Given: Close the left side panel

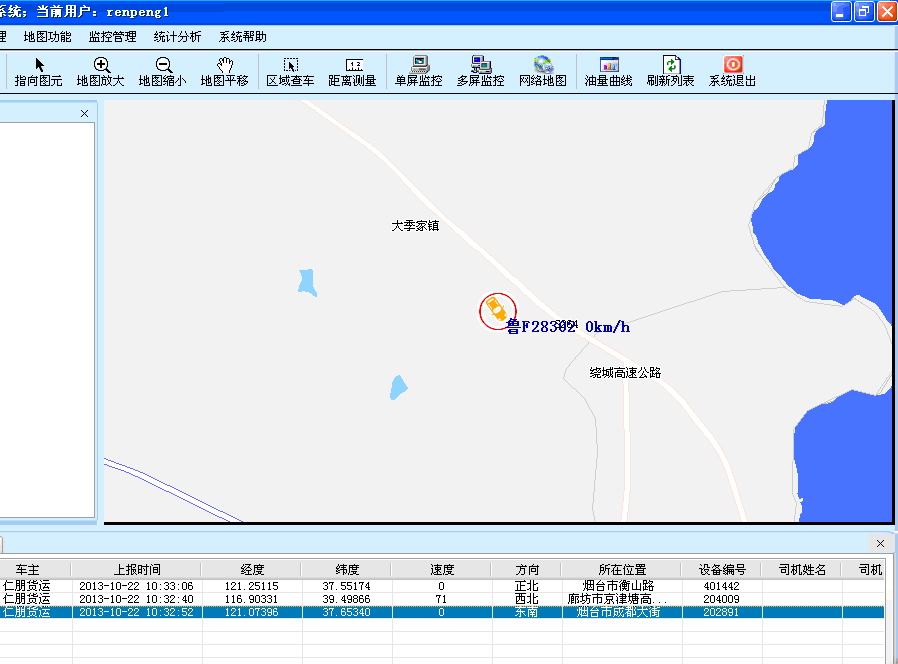Looking at the screenshot, I should [84, 114].
